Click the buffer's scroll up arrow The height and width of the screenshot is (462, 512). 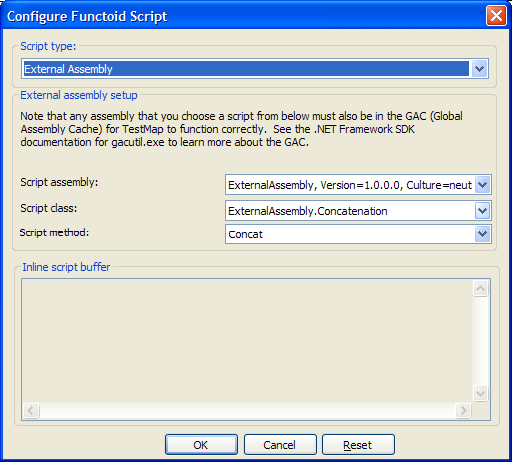(480, 288)
